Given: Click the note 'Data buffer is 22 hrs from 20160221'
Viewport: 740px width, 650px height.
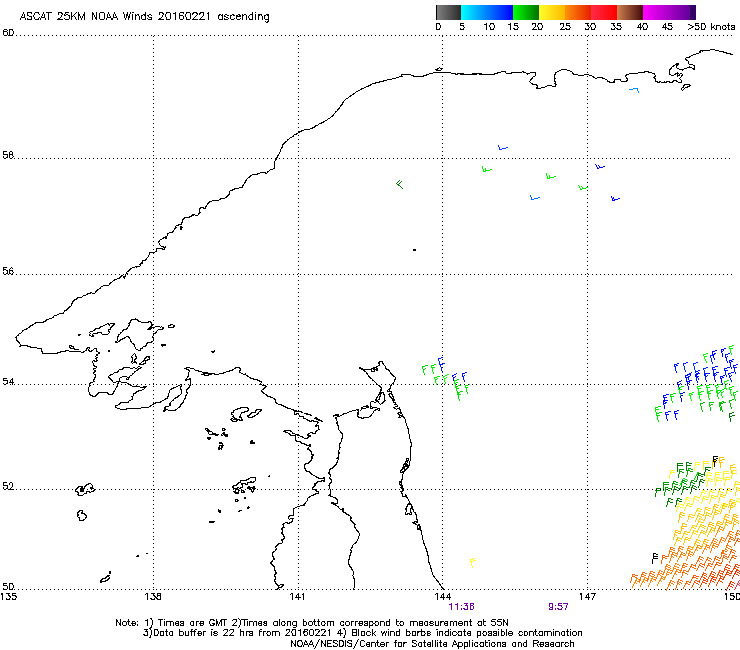Looking at the screenshot, I should point(243,633).
